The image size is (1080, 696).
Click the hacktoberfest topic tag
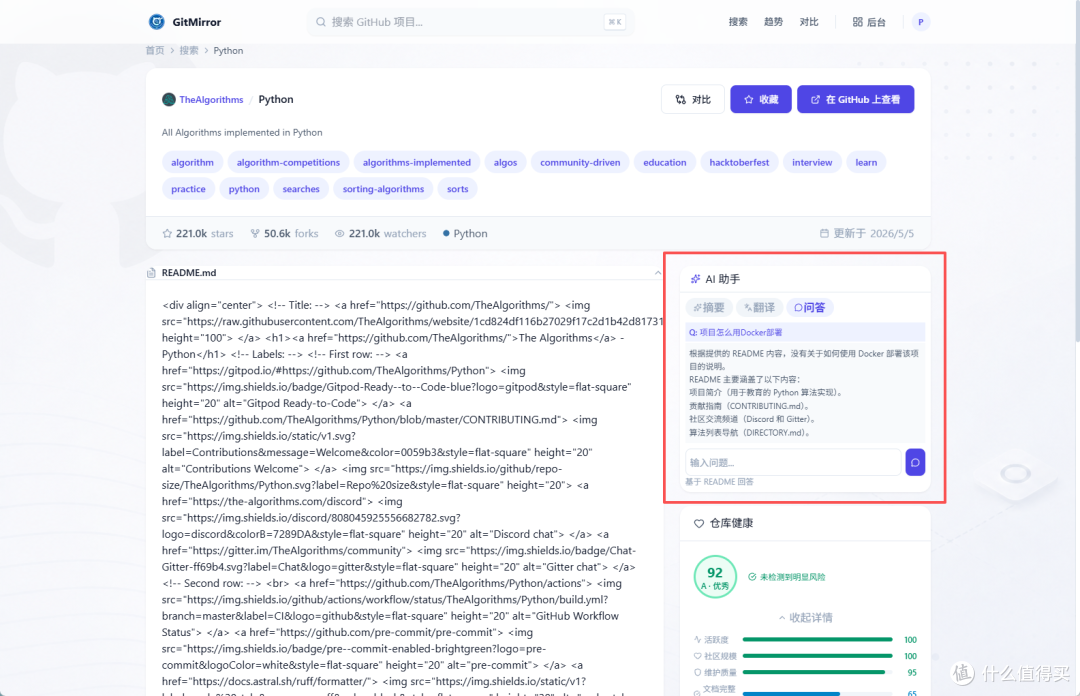[739, 163]
